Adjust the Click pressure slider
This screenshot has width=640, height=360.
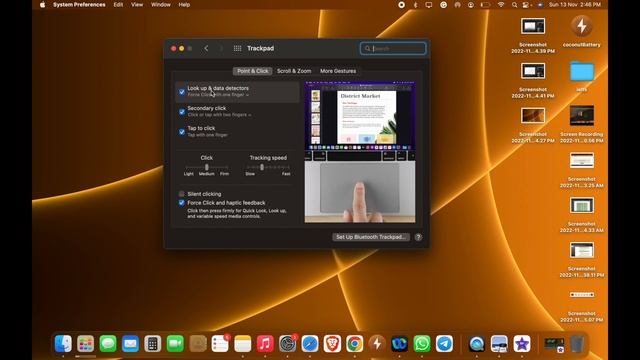207,167
